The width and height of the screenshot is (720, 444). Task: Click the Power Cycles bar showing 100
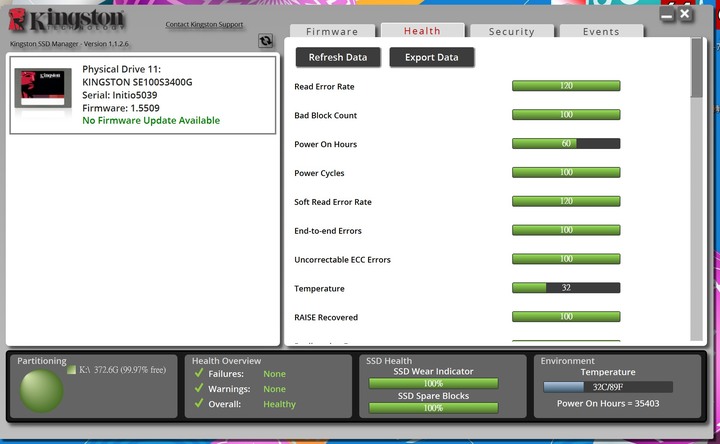(566, 173)
